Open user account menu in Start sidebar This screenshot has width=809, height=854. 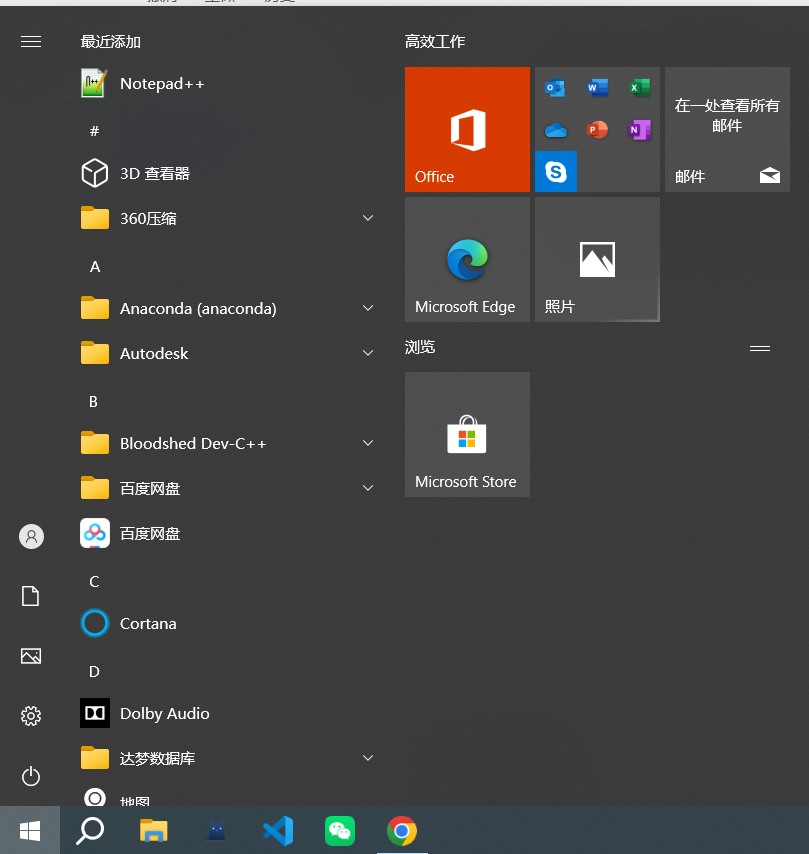(32, 536)
